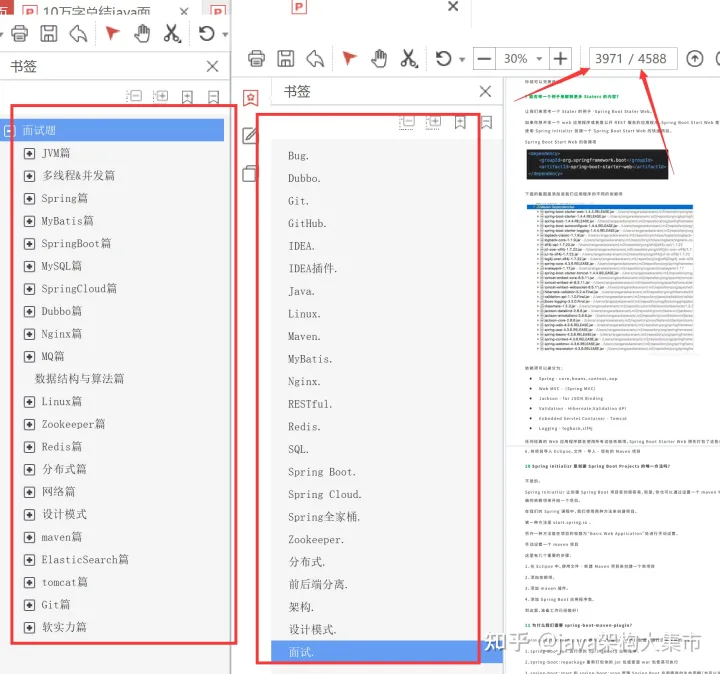The image size is (720, 674).
Task: Close the 10万字总结java面 document tab
Action: pos(184,11)
